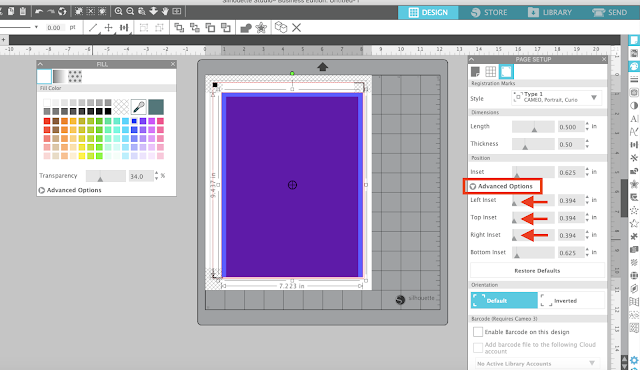The image size is (640, 370).
Task: Choose the pattern fill mode
Action: 75,76
